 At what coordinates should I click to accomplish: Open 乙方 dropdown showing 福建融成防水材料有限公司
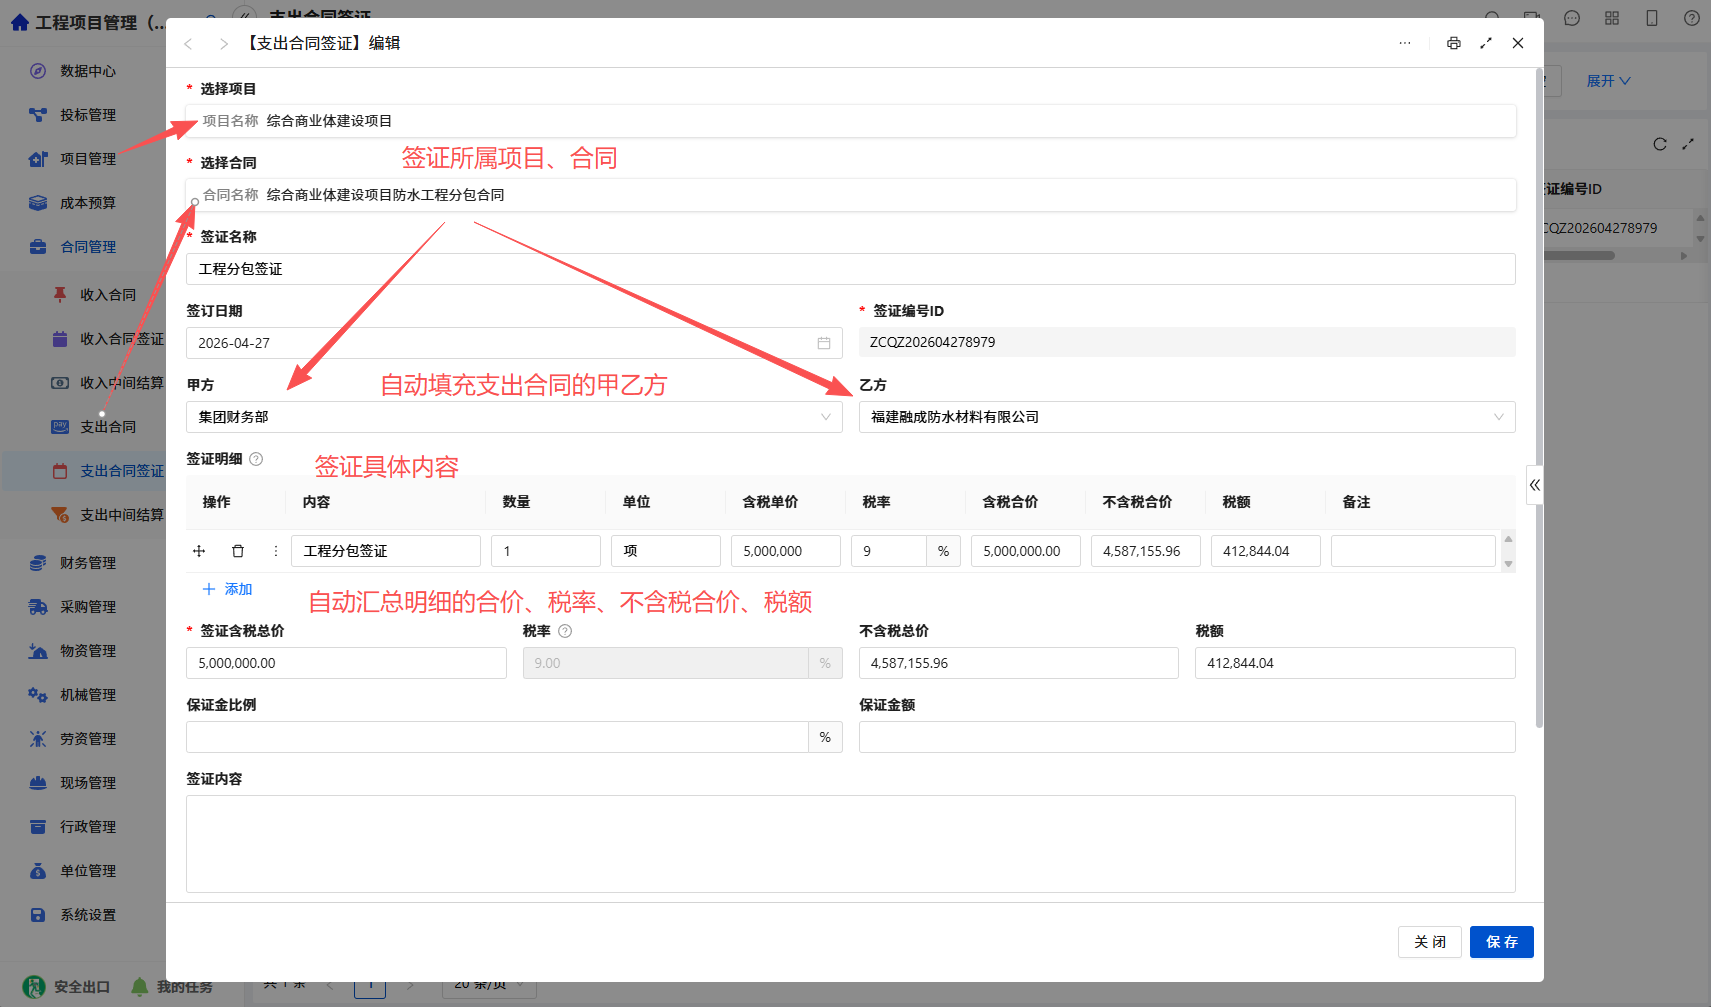tap(1187, 417)
